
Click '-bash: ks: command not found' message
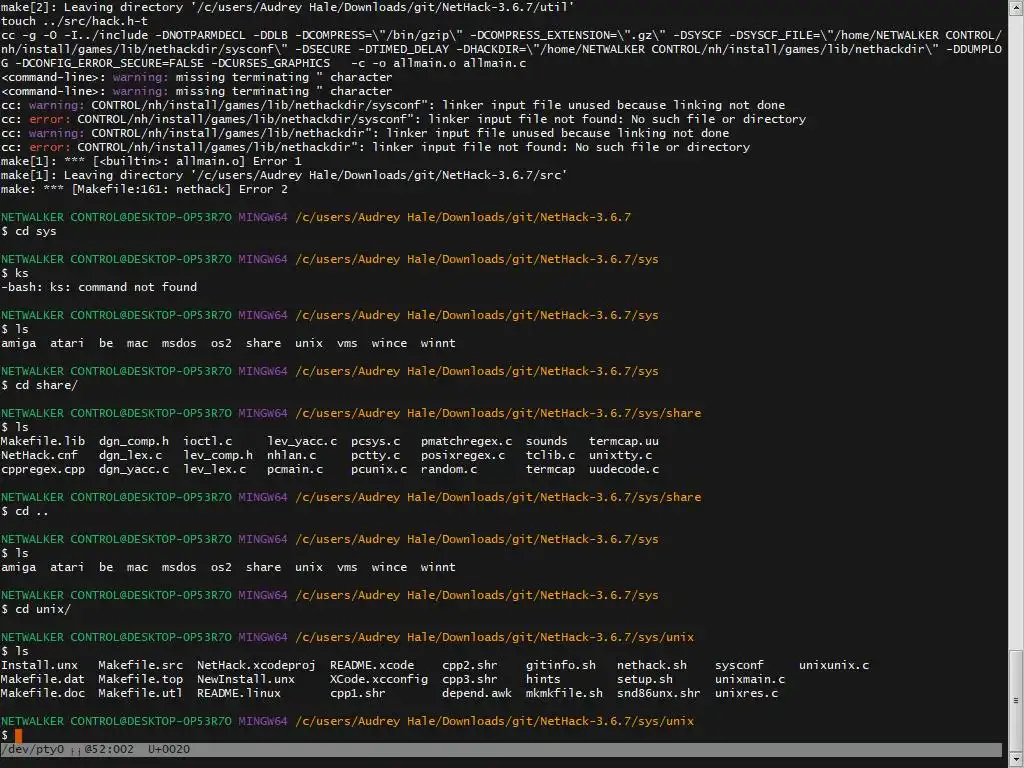pos(99,287)
